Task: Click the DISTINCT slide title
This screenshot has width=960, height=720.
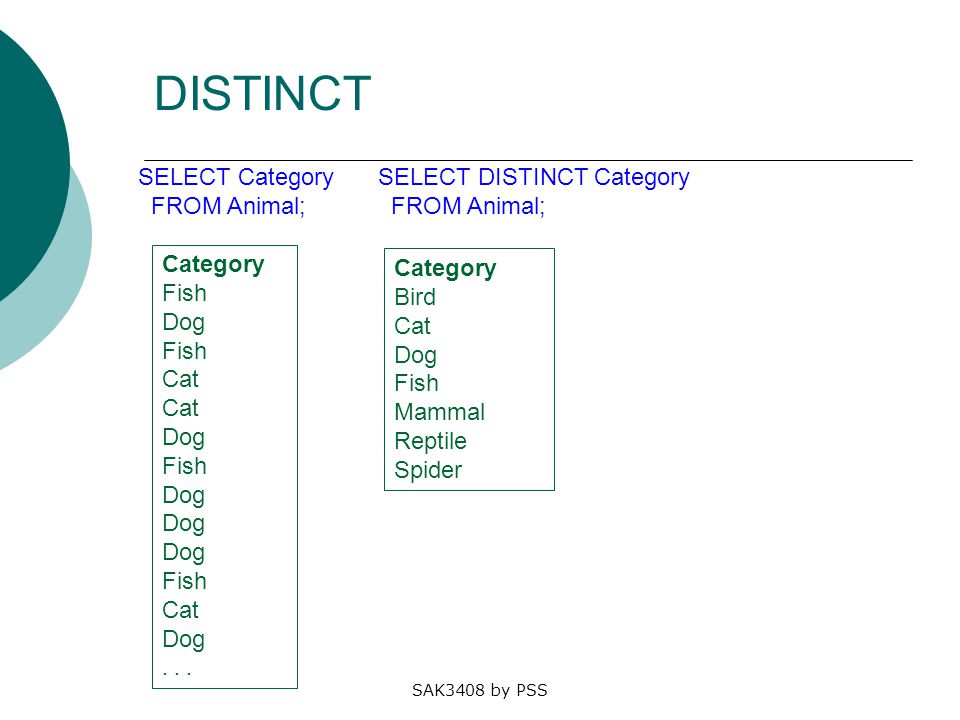Action: pyautogui.click(x=263, y=94)
